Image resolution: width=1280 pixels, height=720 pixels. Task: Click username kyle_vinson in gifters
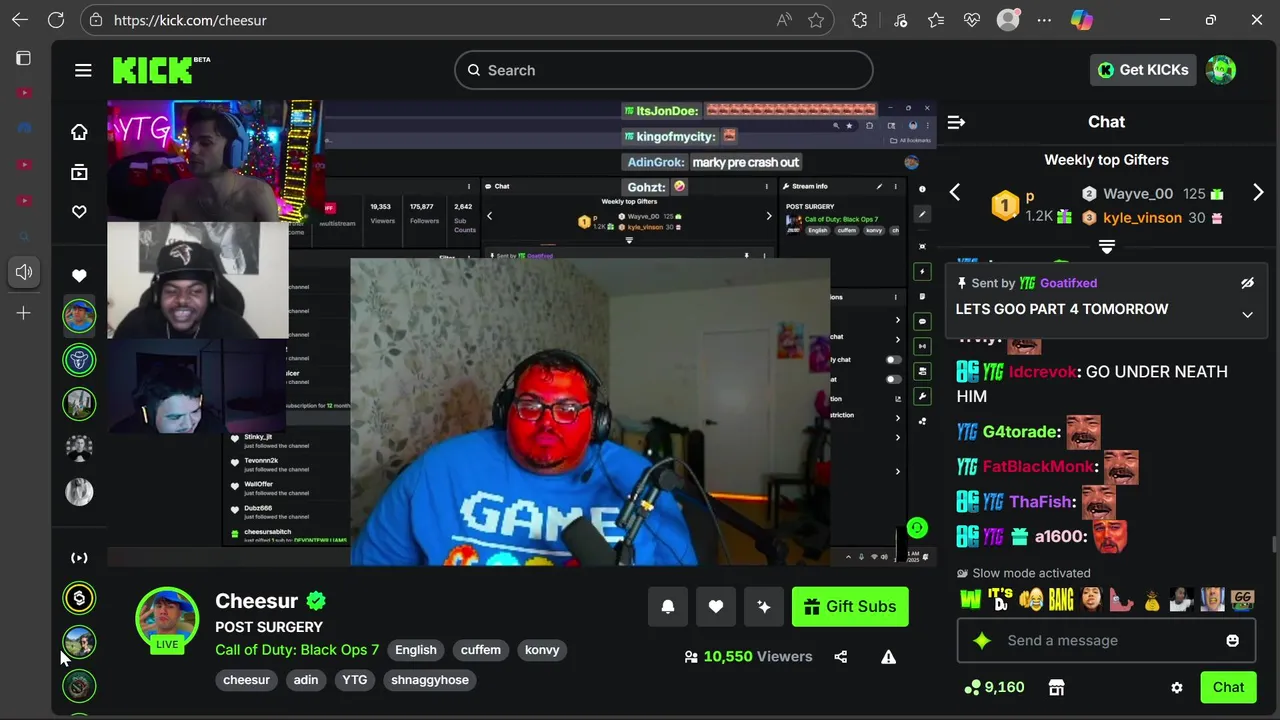1142,218
